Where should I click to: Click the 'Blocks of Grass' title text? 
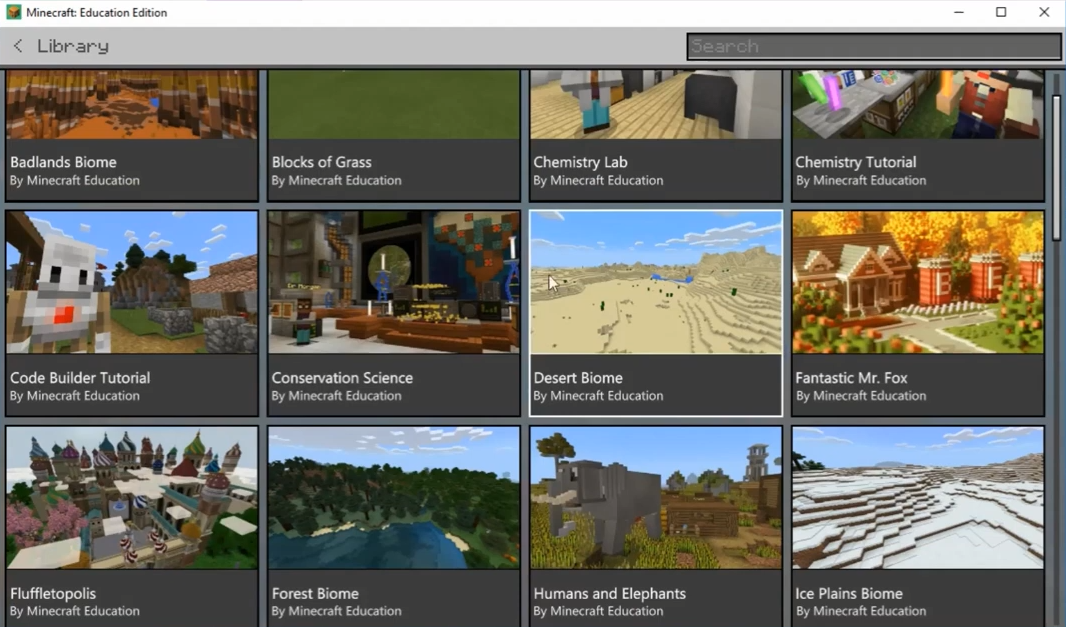point(322,162)
